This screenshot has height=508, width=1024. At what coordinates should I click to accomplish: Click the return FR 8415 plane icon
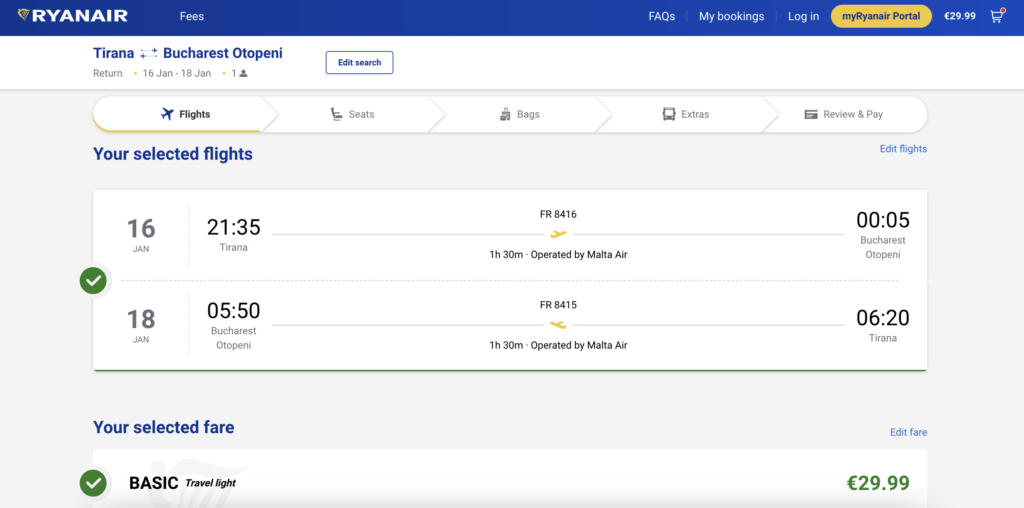pos(558,325)
